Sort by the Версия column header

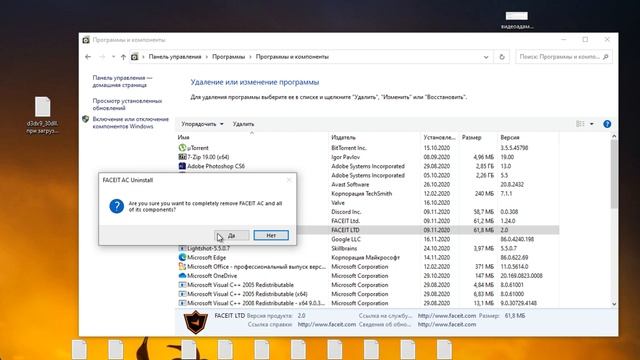[x=510, y=137]
